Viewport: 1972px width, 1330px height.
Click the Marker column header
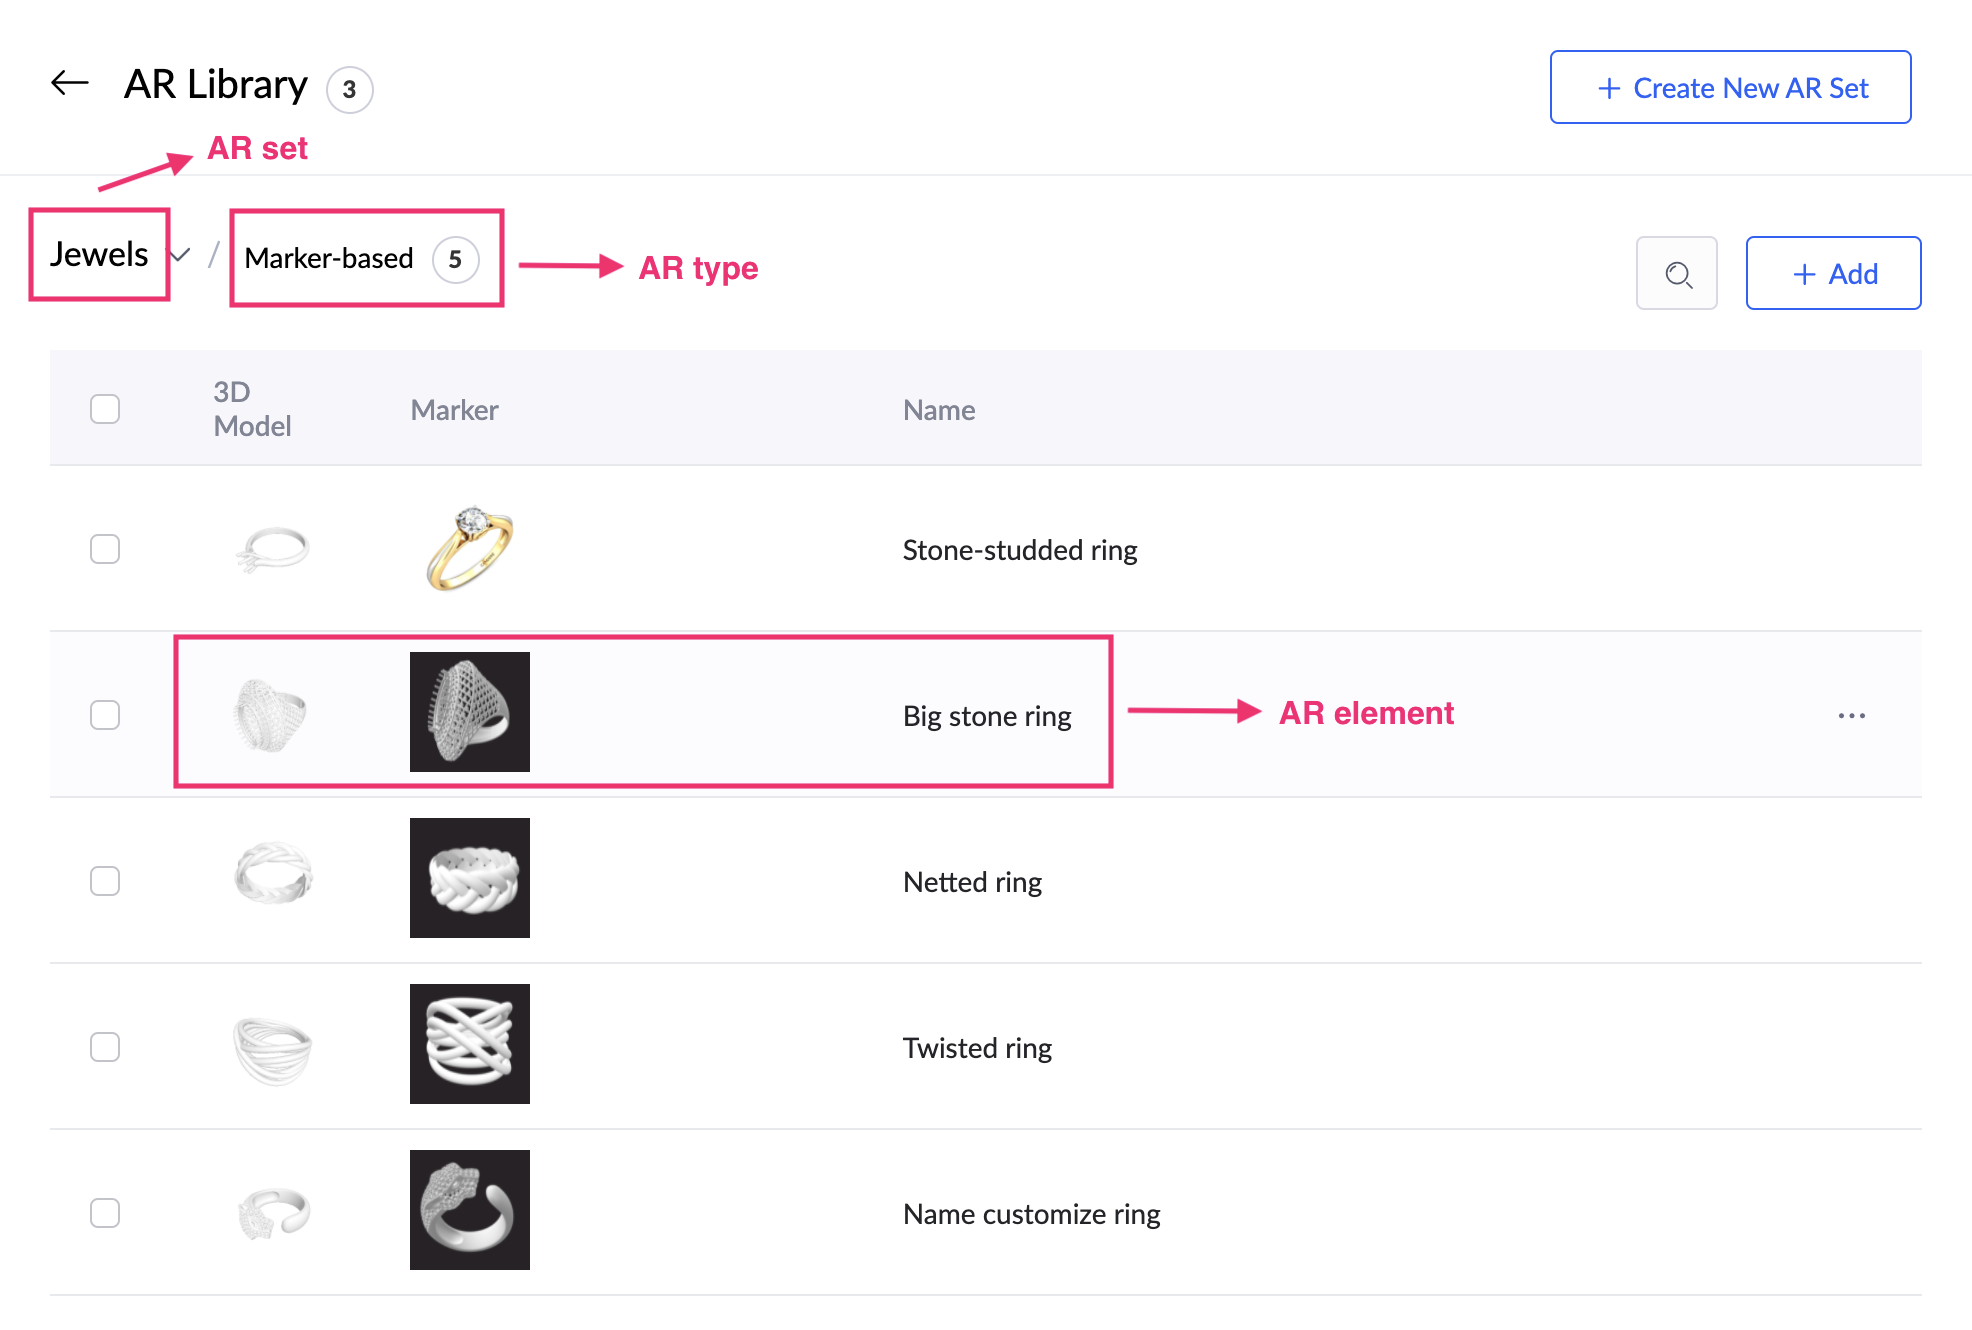454,410
